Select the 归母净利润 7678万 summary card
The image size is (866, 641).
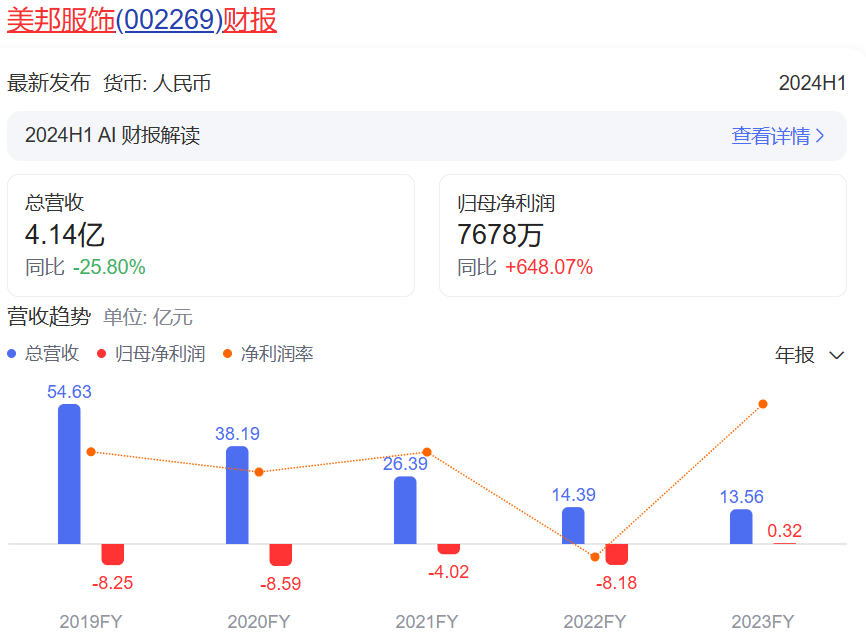[642, 235]
